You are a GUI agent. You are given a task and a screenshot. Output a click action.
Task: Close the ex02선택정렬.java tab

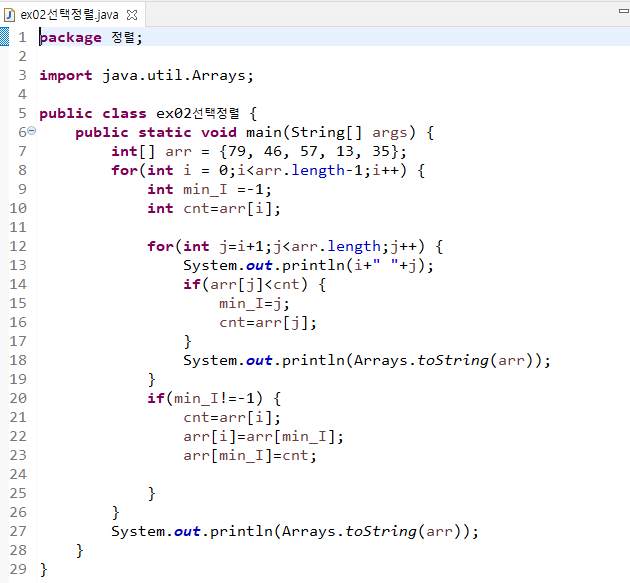[x=132, y=15]
